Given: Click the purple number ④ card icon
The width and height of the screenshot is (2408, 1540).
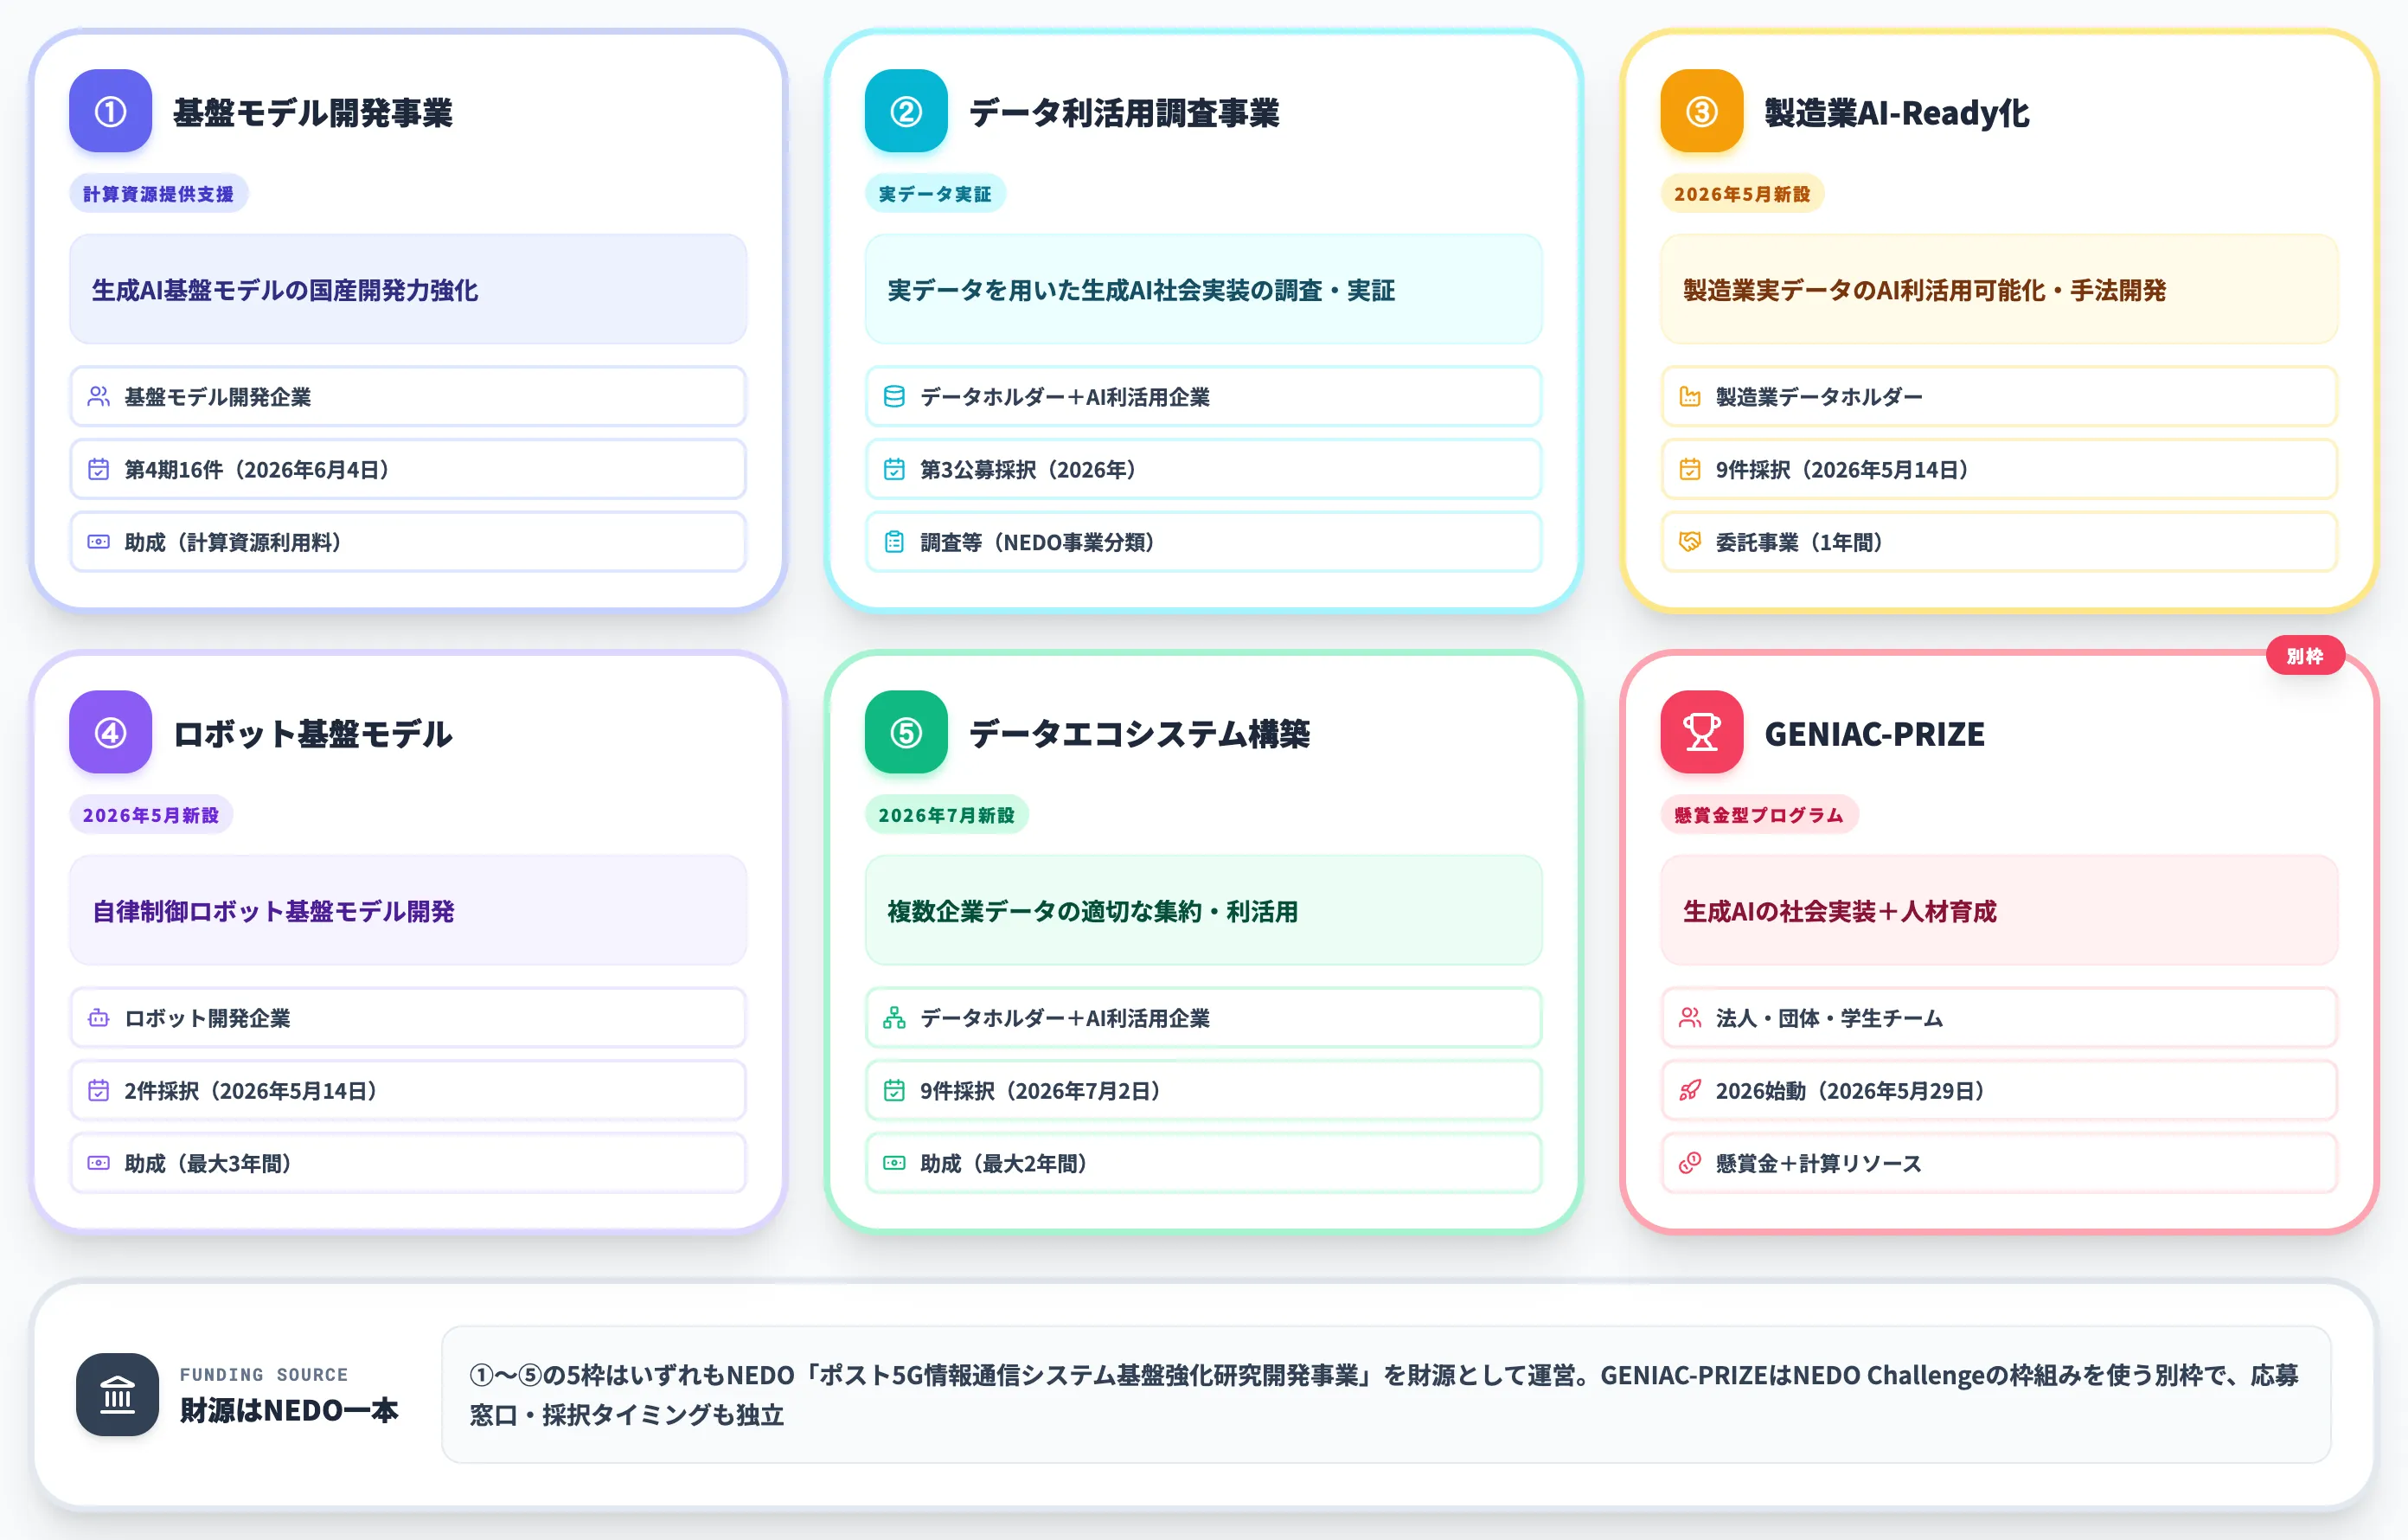Looking at the screenshot, I should coord(110,732).
